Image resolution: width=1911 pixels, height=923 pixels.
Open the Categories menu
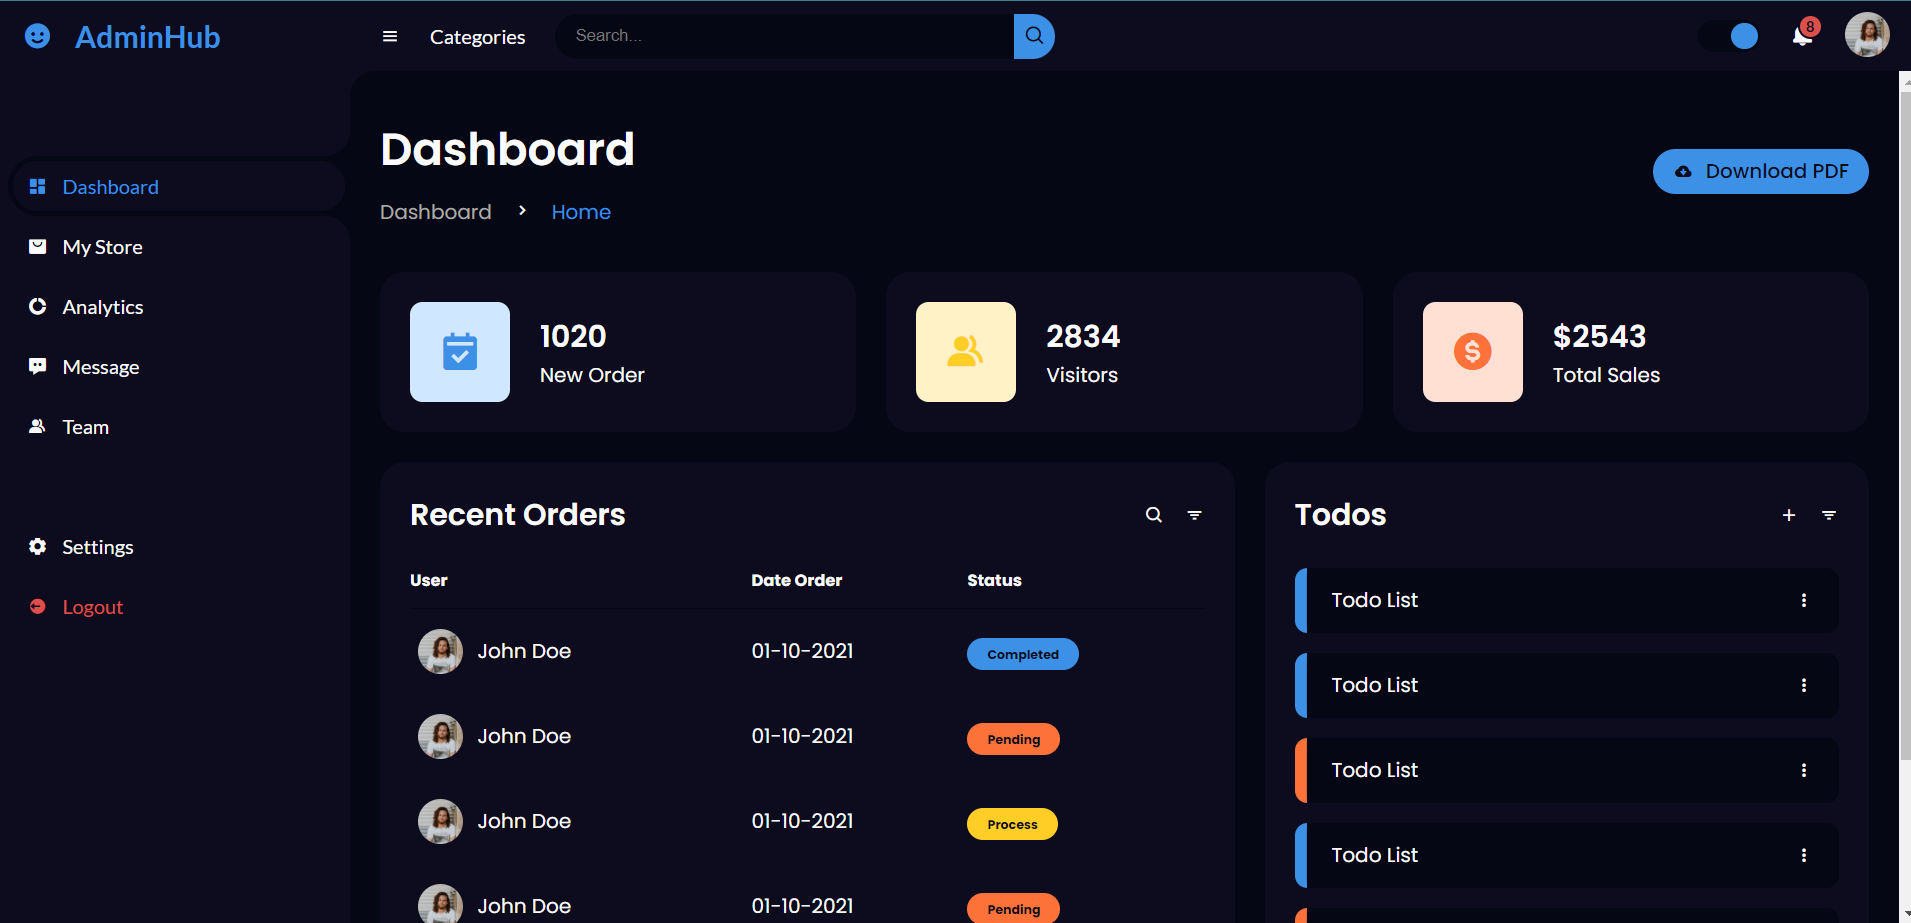[x=477, y=37]
